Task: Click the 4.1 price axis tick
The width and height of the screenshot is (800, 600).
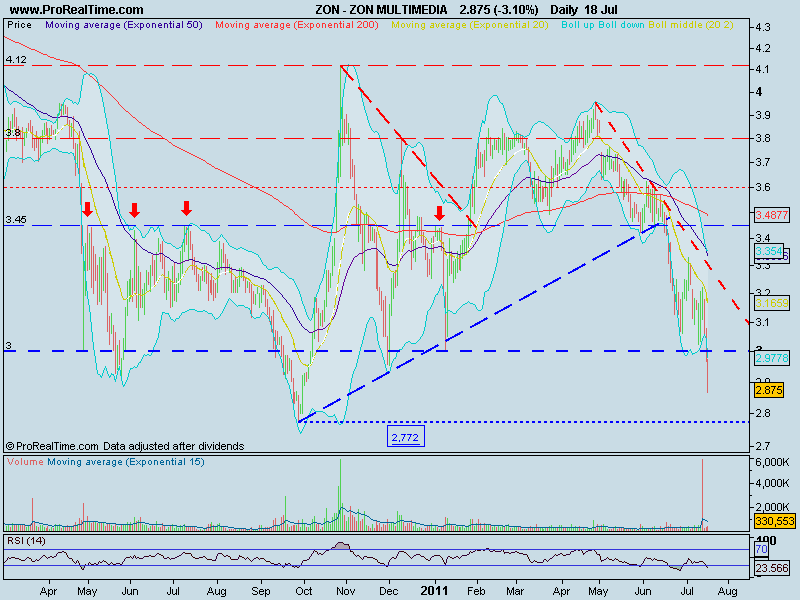Action: pos(763,69)
